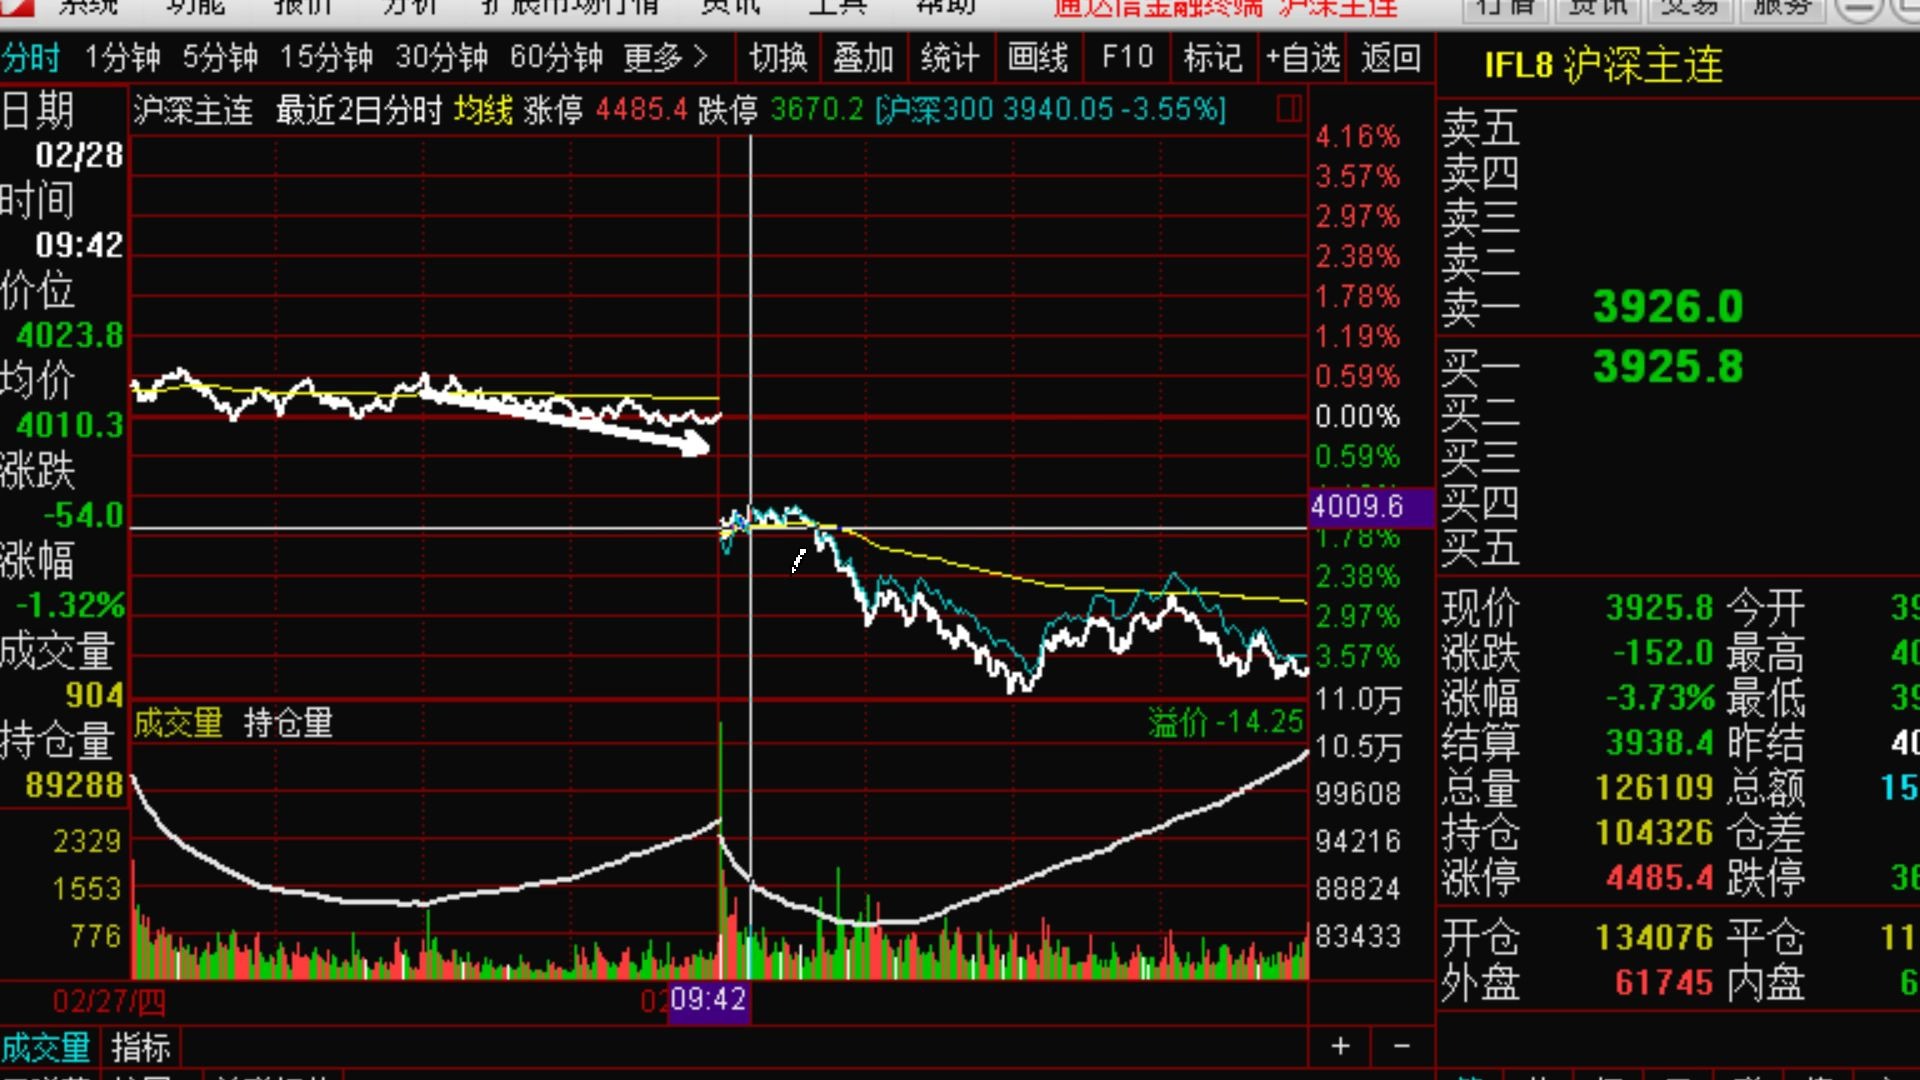Viewport: 1920px width, 1080px height.
Task: Select the 指标 bottom tab
Action: pyautogui.click(x=141, y=1048)
